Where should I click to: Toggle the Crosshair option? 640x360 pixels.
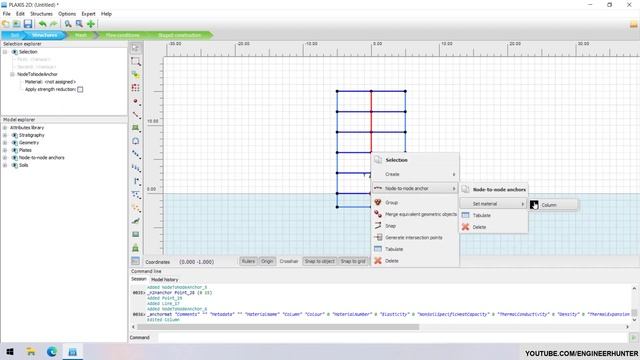(x=289, y=261)
